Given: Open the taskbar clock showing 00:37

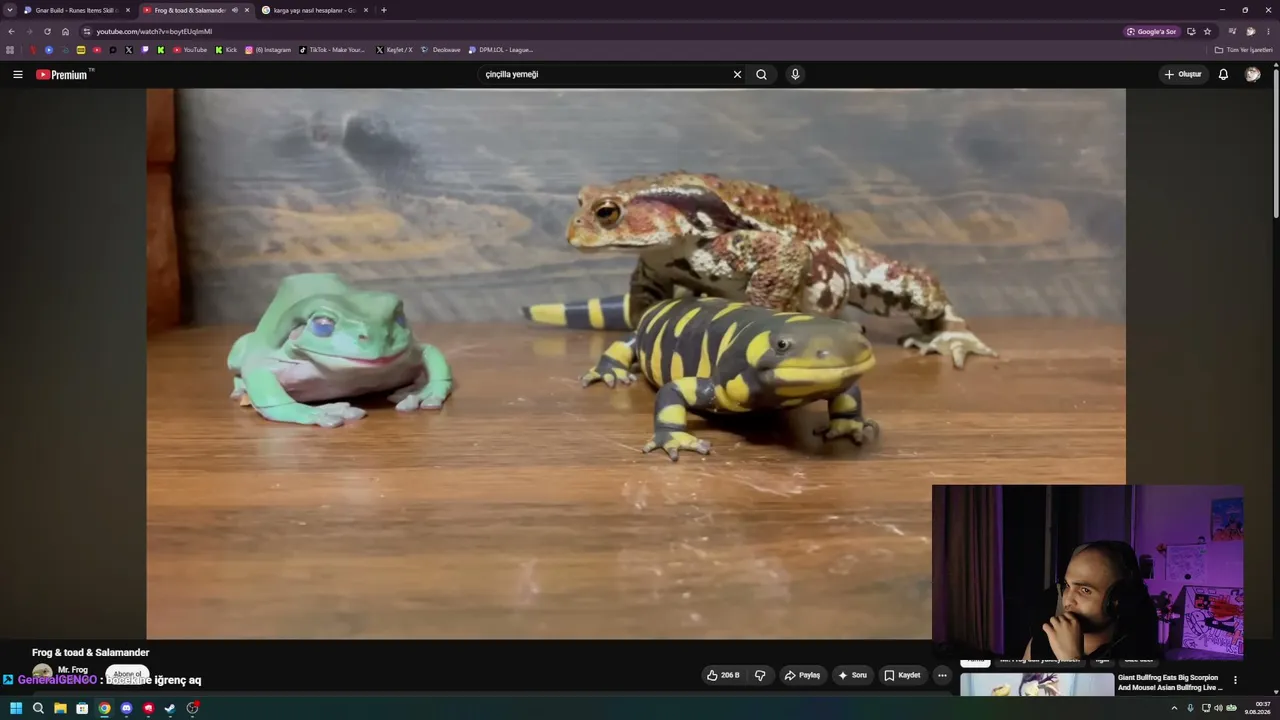Looking at the screenshot, I should pyautogui.click(x=1258, y=708).
